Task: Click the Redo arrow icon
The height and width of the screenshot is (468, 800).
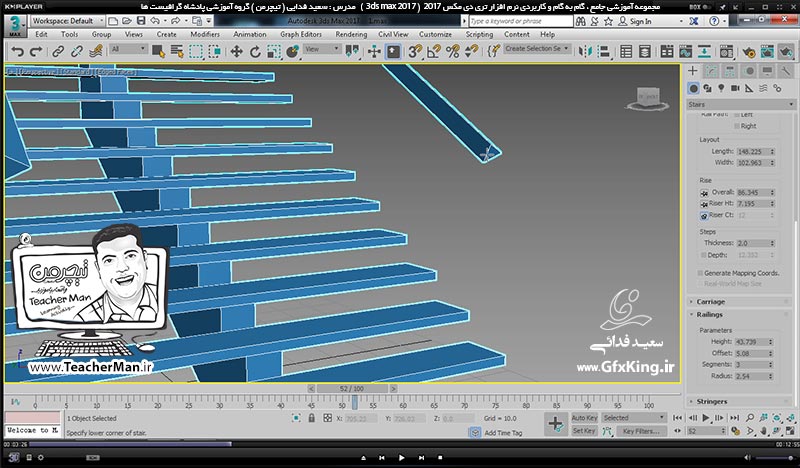Action: 36,52
